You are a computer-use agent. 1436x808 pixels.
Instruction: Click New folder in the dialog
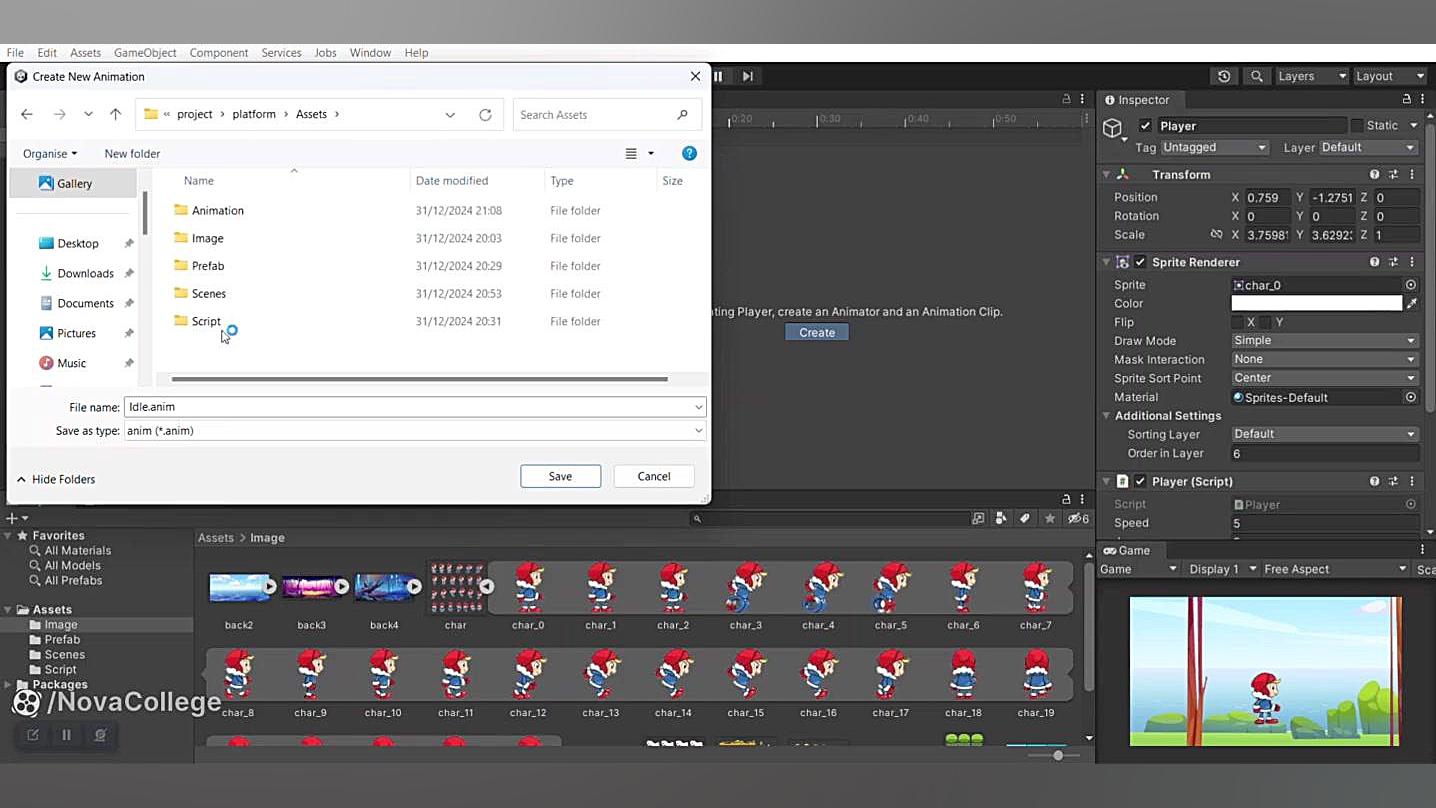point(132,153)
